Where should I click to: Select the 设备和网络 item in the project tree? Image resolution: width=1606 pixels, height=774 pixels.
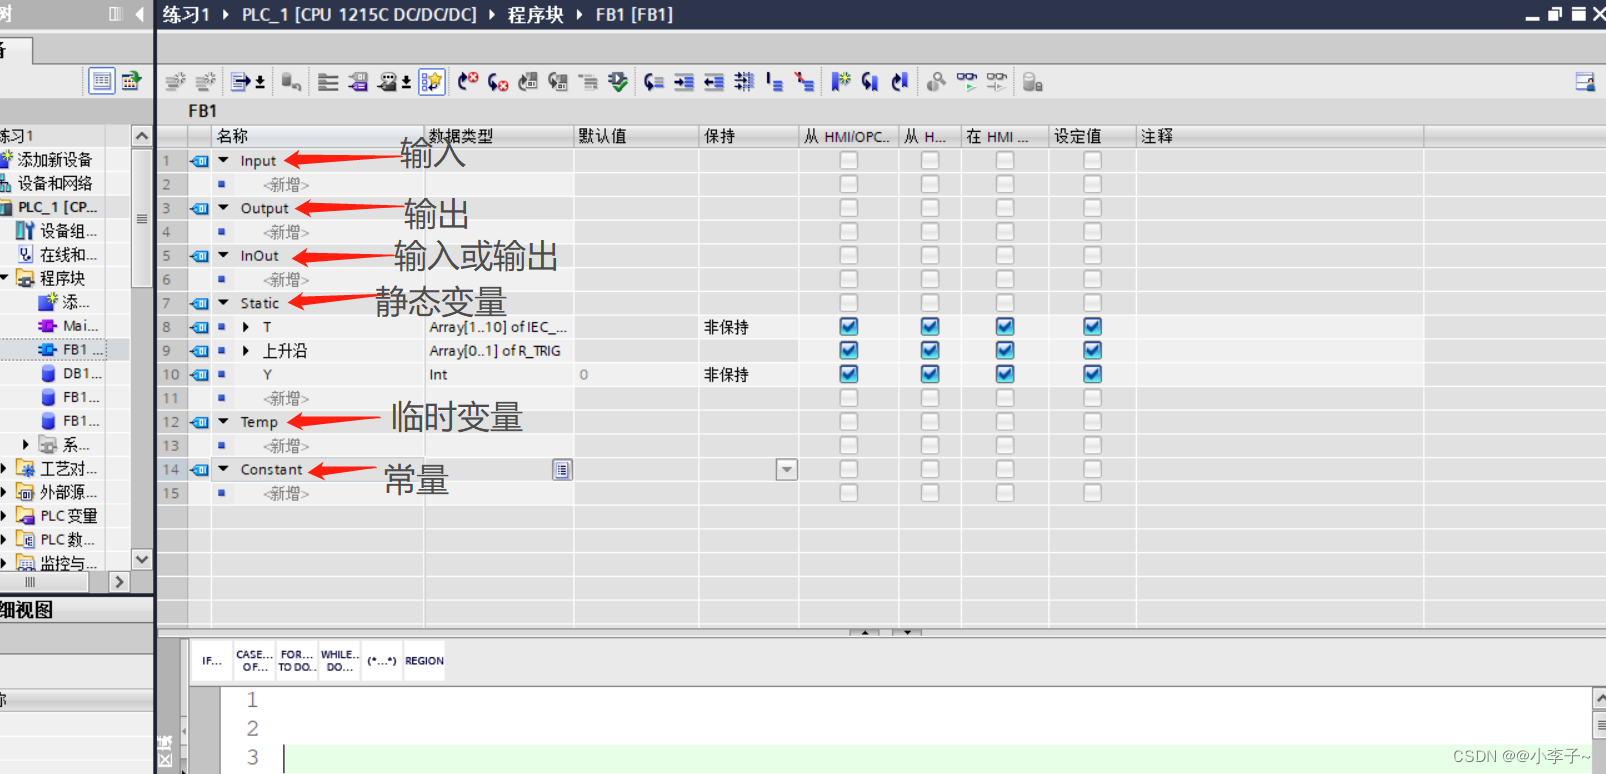pyautogui.click(x=55, y=183)
